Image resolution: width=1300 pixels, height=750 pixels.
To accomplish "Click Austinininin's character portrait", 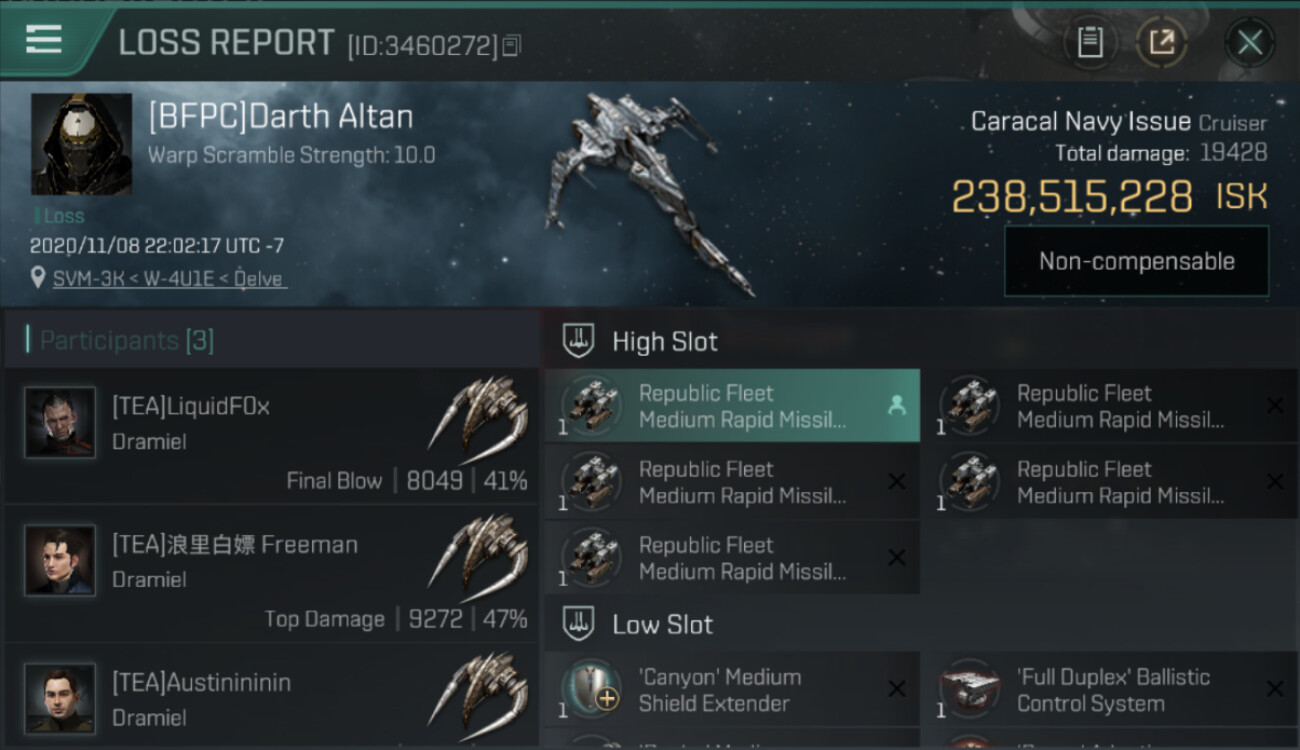I will coord(60,698).
